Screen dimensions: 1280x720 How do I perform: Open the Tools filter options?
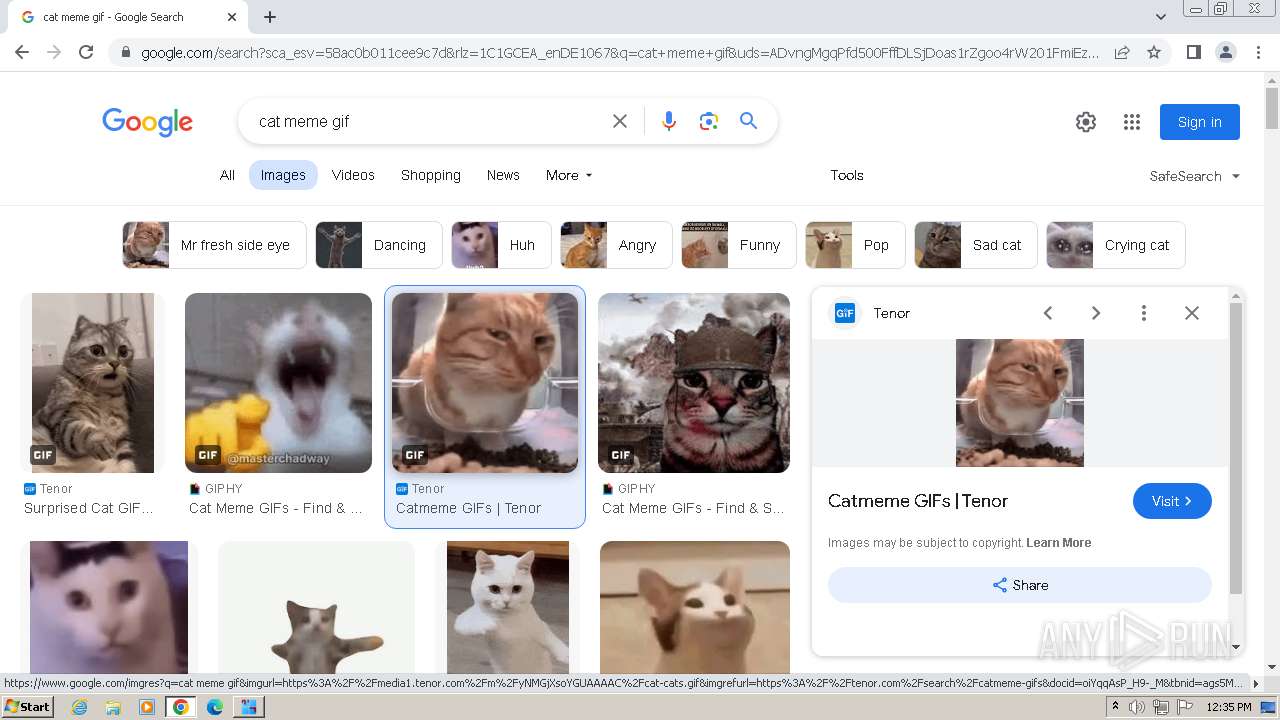847,175
